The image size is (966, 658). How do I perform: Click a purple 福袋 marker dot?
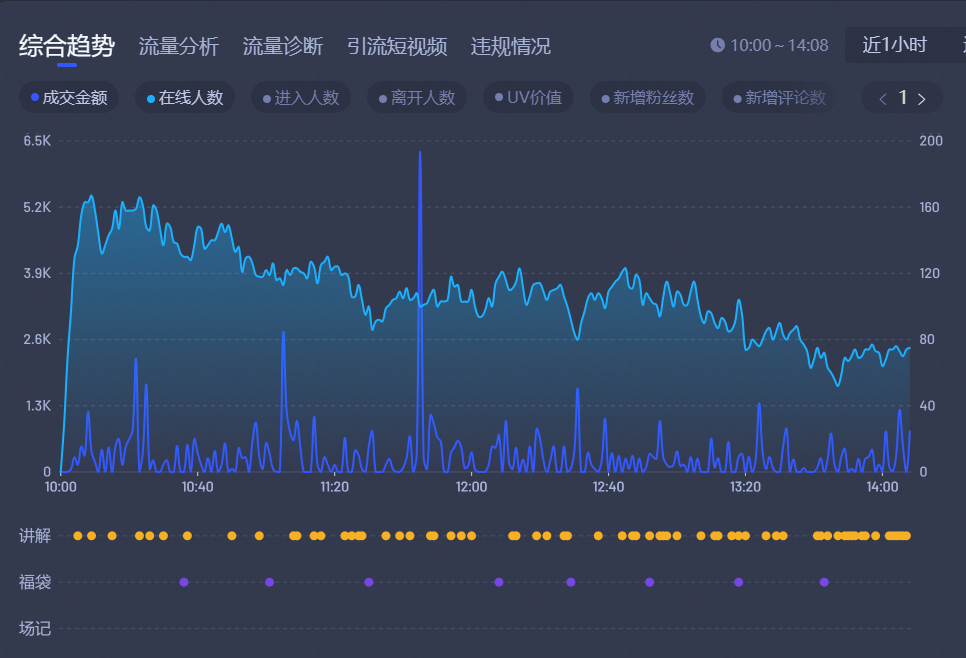(x=182, y=581)
